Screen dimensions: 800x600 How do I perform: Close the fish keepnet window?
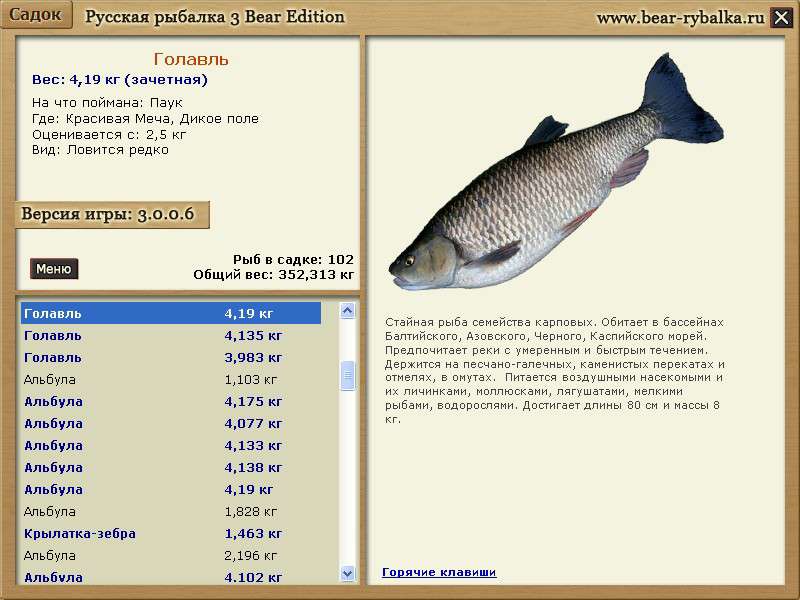click(x=781, y=17)
